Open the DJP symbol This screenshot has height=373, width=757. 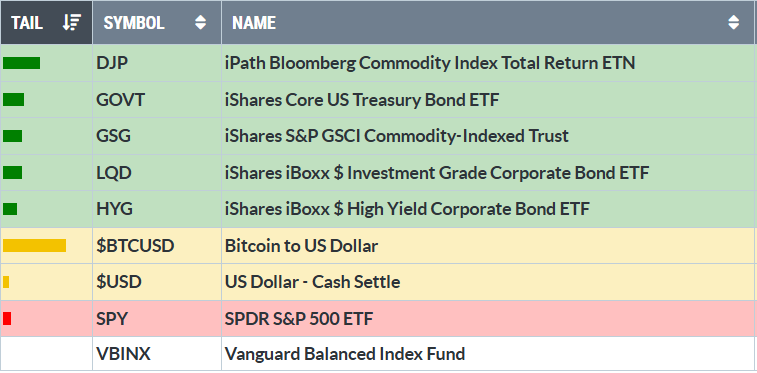click(112, 63)
